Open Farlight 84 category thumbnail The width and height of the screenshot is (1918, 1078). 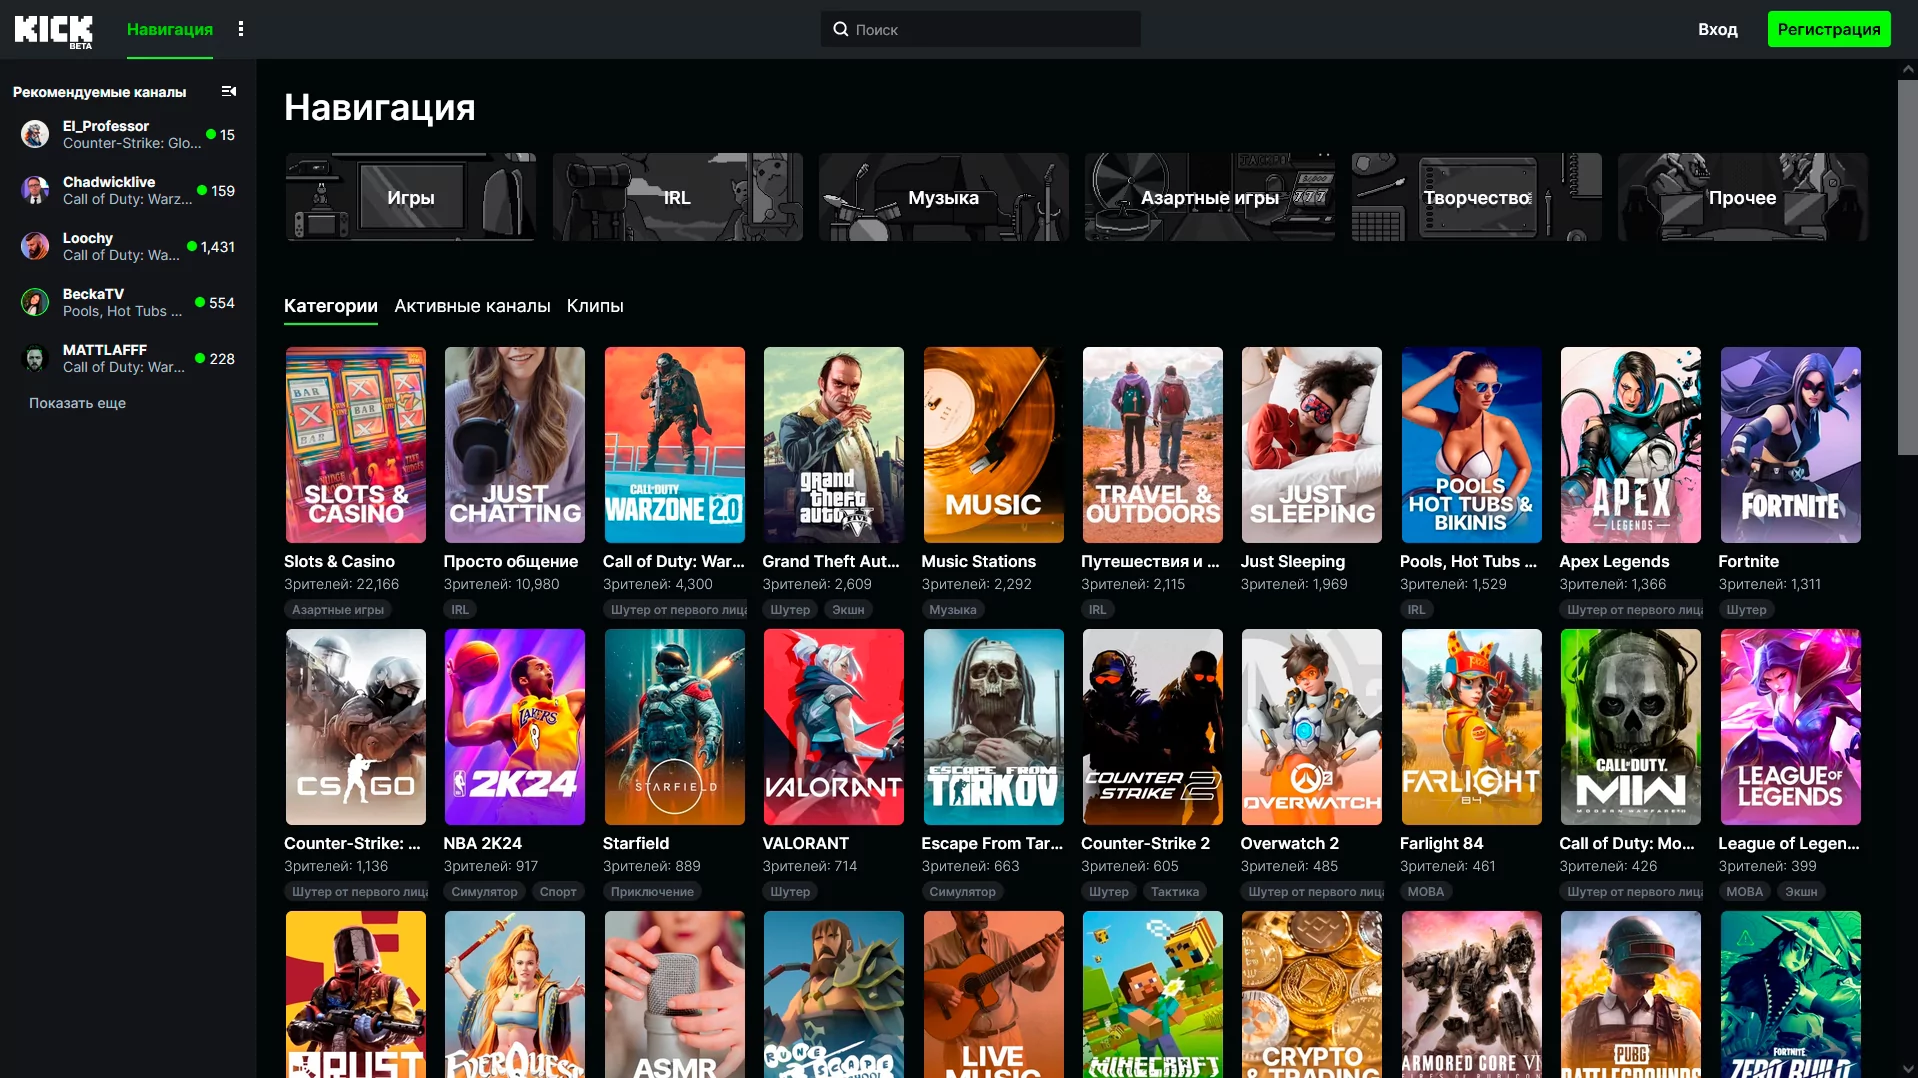coord(1472,727)
